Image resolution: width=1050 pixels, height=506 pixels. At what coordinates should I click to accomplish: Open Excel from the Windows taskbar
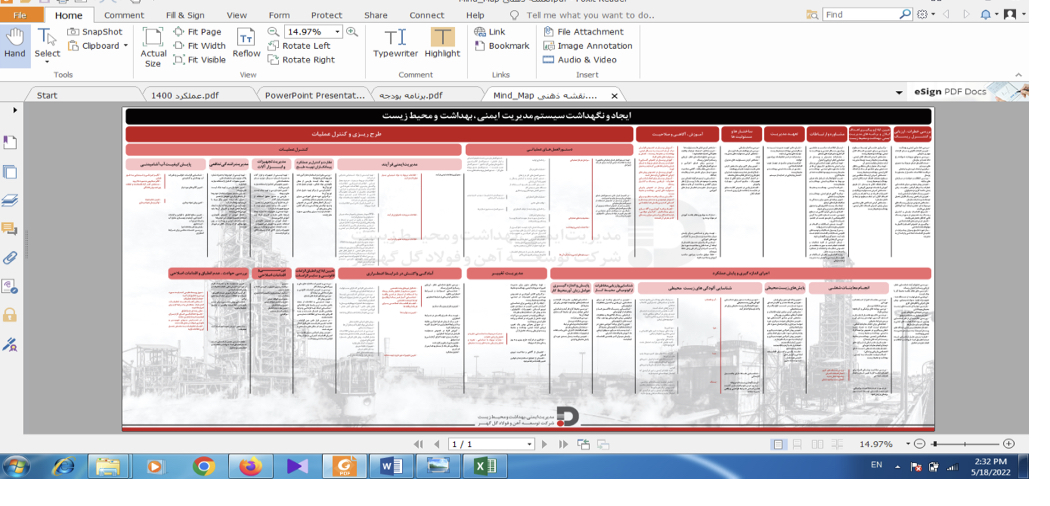coord(483,466)
